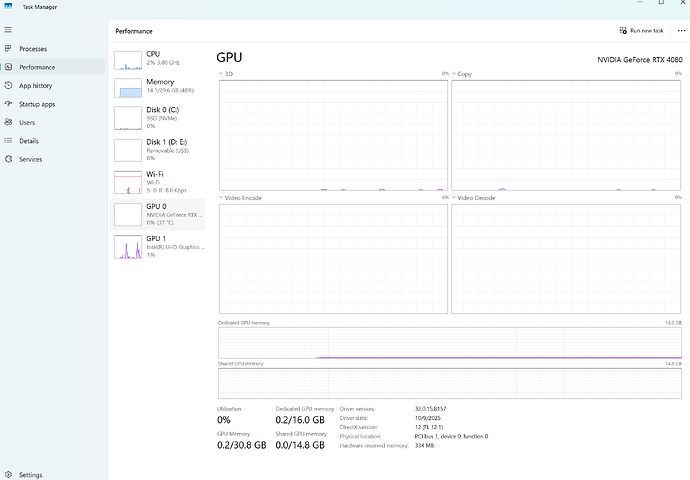Click the DirectX version 12 (FL 12.1) value

pos(429,427)
